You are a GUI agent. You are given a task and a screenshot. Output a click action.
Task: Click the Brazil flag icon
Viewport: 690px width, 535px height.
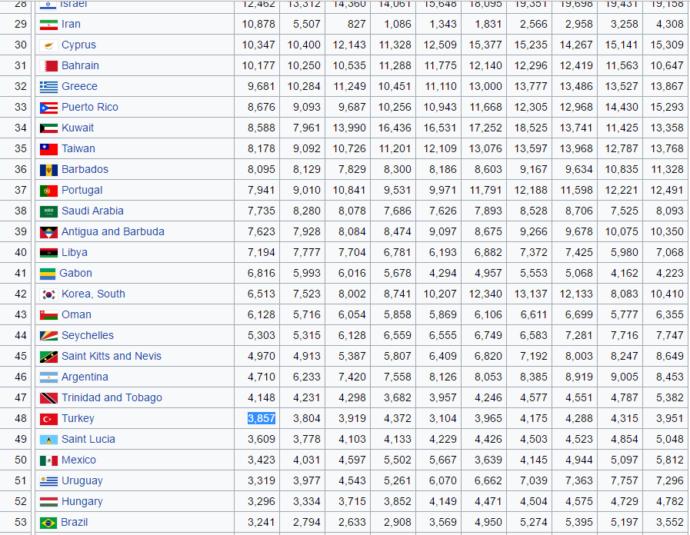tap(48, 523)
